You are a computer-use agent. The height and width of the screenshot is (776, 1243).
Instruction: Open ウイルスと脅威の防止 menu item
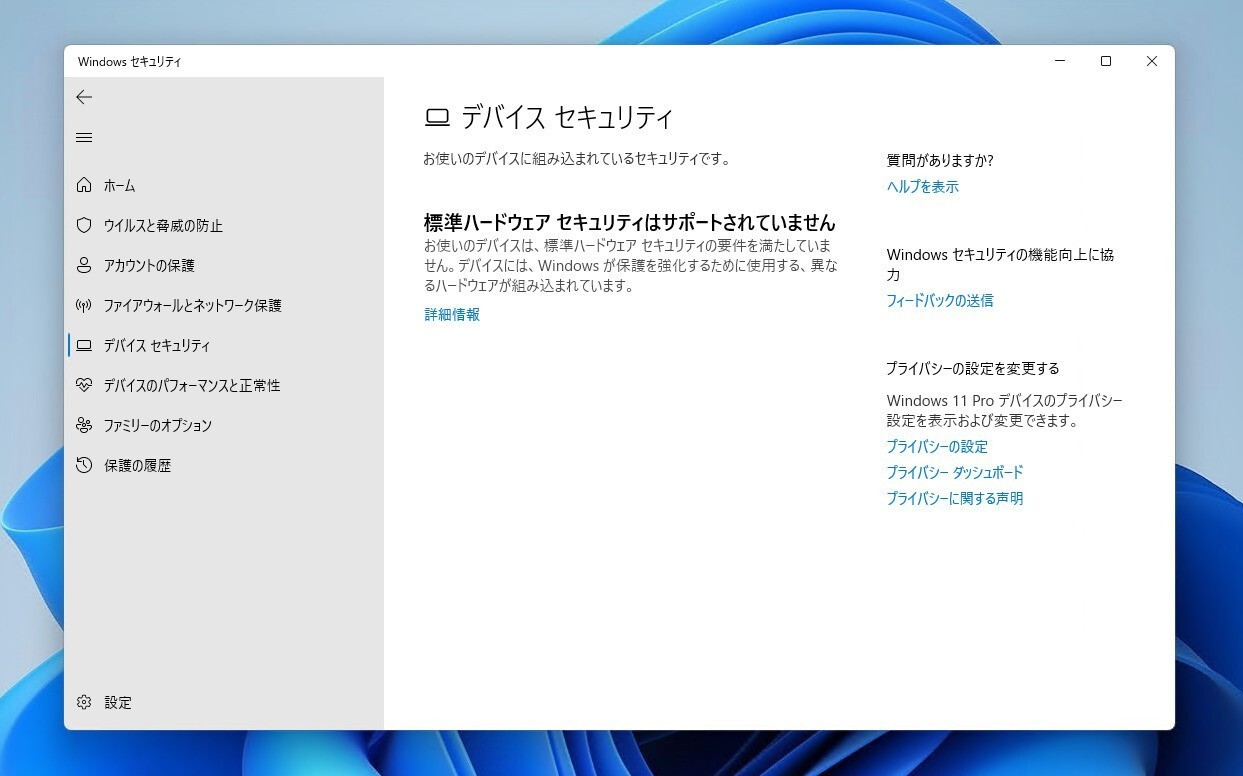(x=163, y=225)
